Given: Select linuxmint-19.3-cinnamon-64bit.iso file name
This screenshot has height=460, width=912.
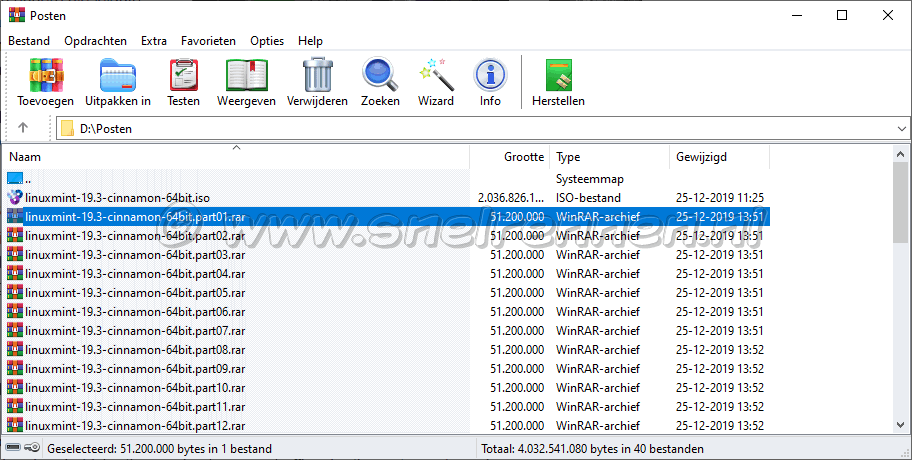Looking at the screenshot, I should pos(117,198).
